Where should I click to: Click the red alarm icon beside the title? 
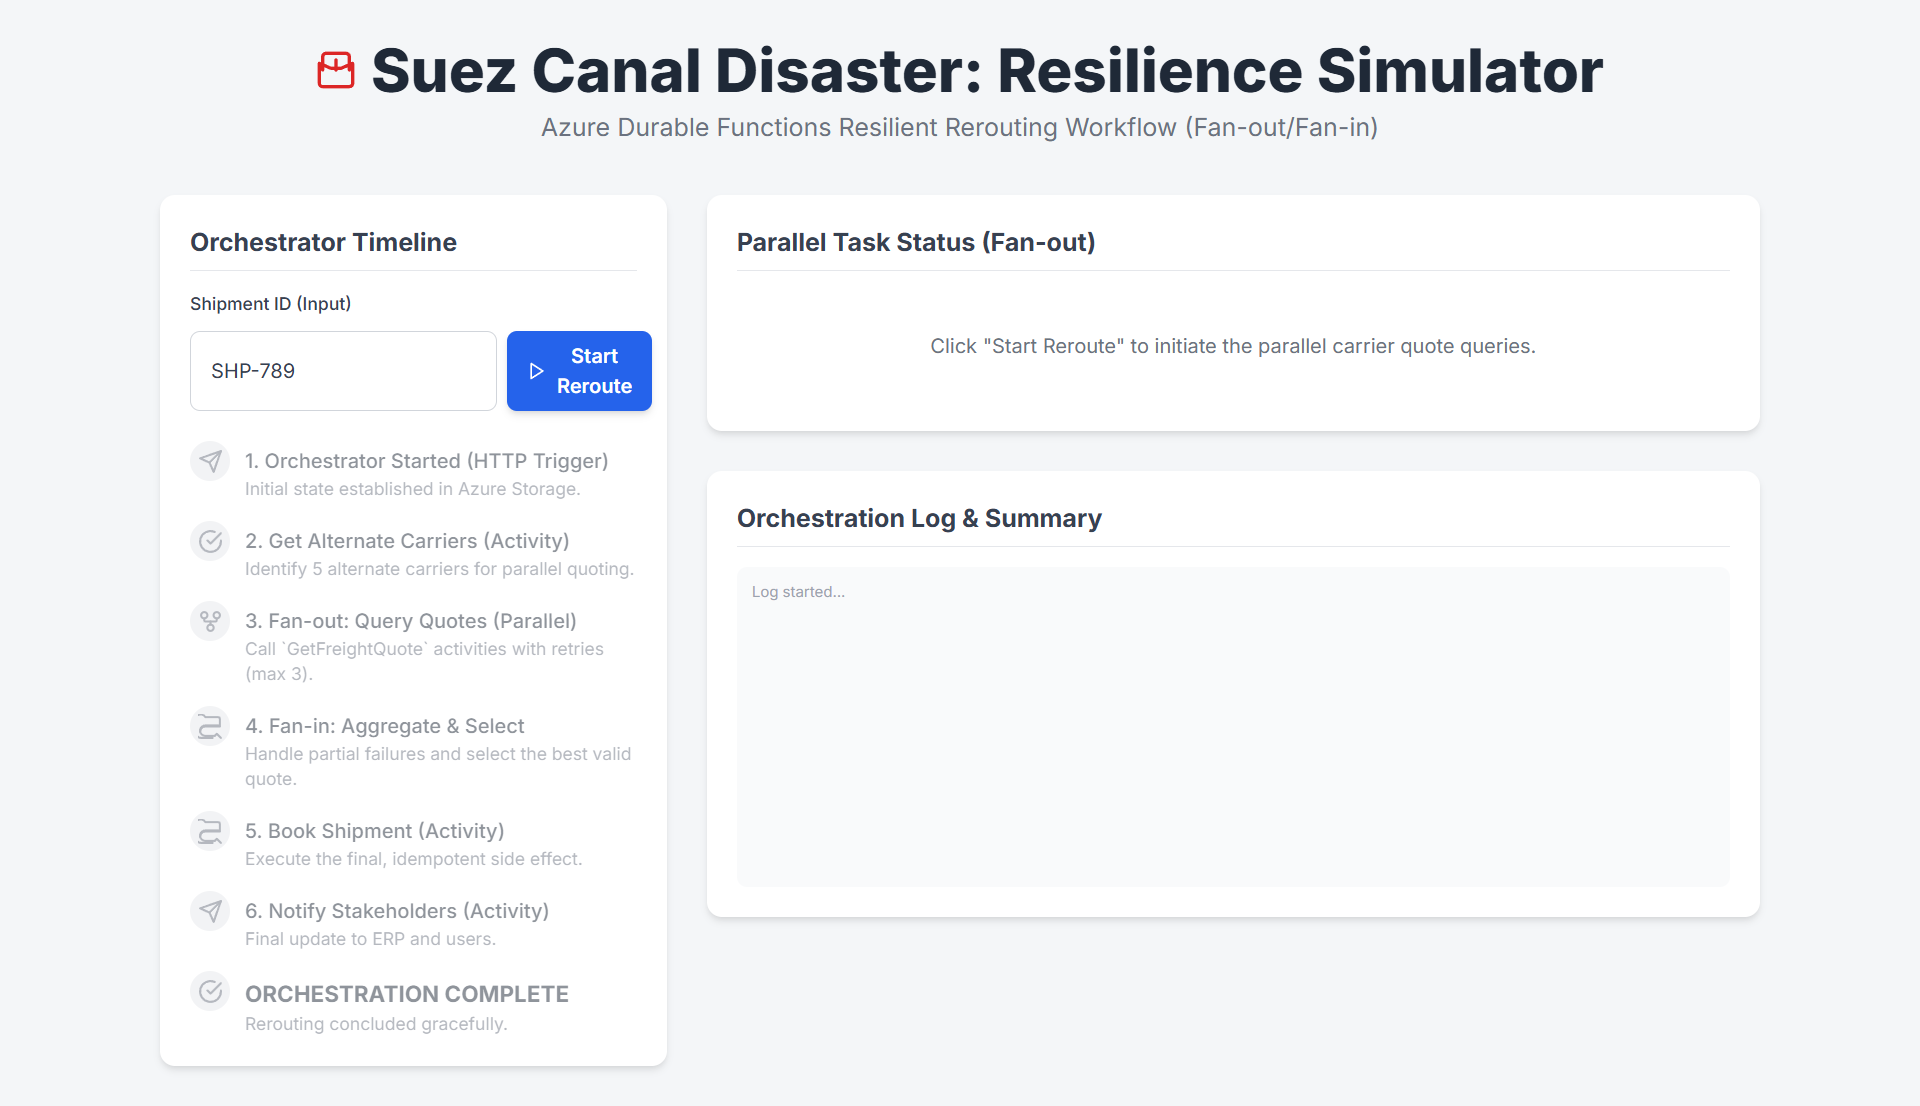click(336, 71)
